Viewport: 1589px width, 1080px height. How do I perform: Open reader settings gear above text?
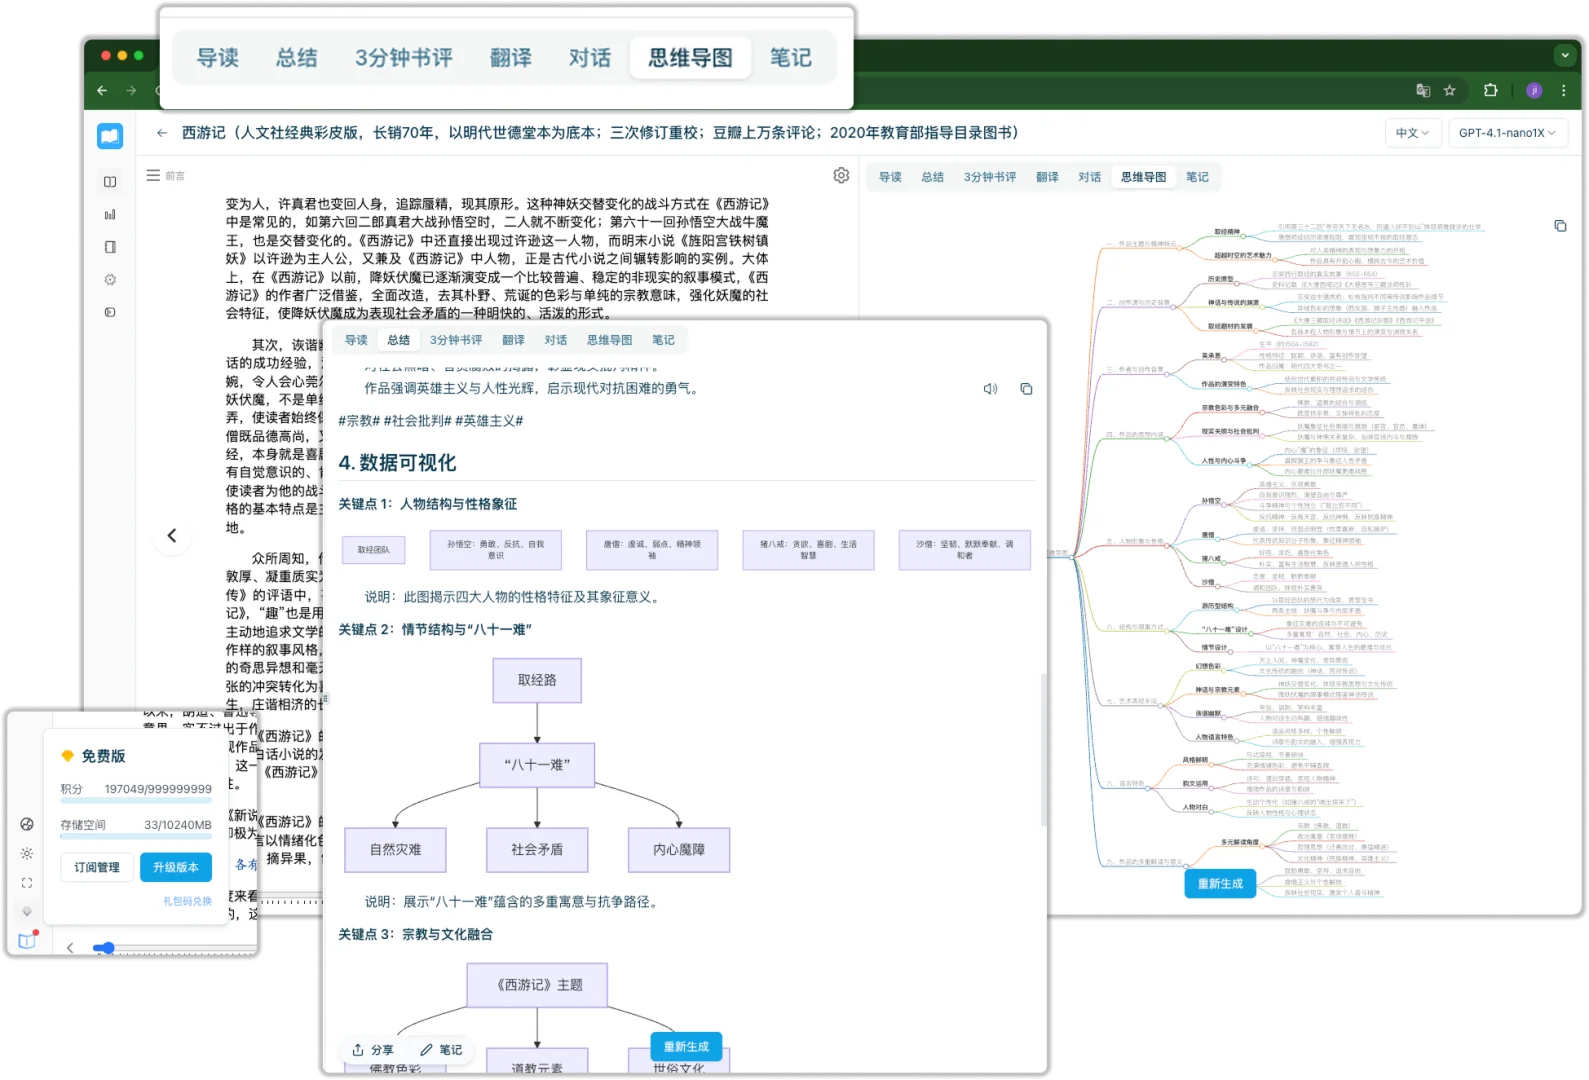click(x=841, y=175)
